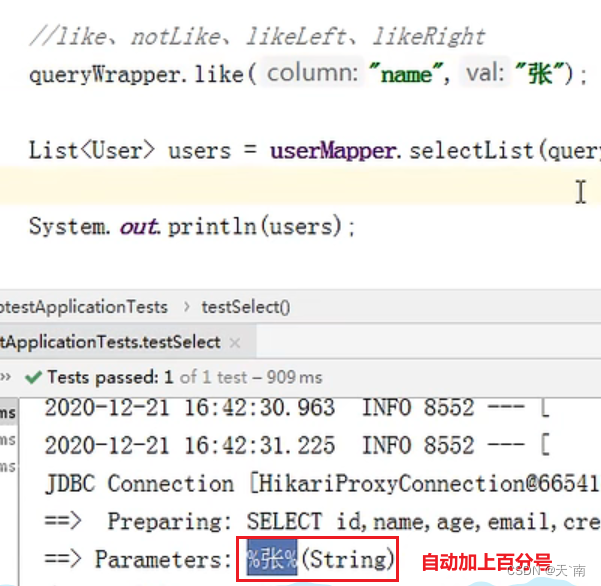Screen dimensions: 601x586
Task: Select testApplicationTests breadcrumb item
Action: click(x=84, y=307)
